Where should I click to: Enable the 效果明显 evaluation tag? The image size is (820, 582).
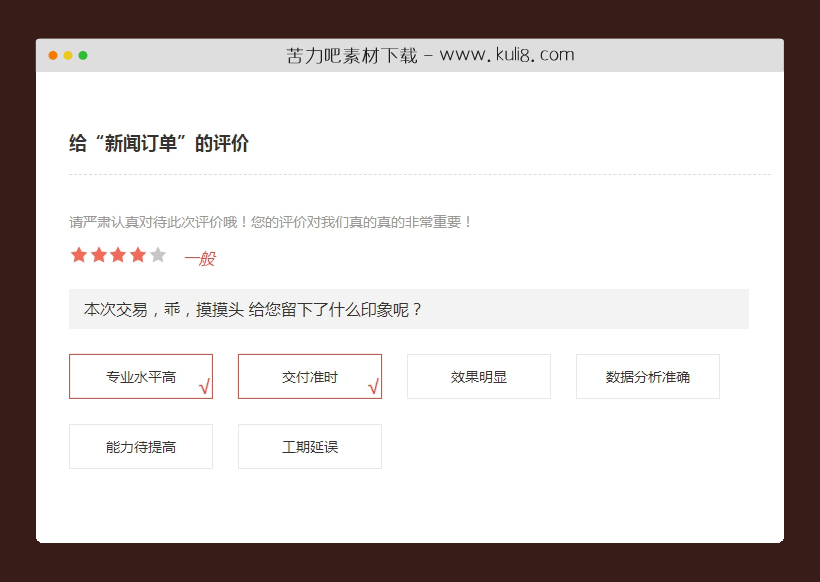[x=478, y=376]
